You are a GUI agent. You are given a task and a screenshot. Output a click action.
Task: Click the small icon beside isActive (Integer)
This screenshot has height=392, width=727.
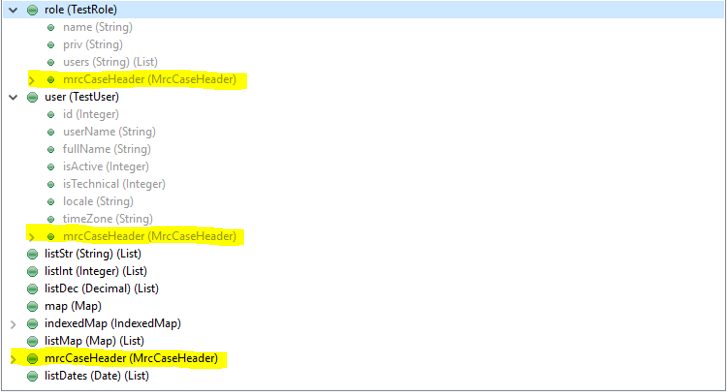click(51, 167)
